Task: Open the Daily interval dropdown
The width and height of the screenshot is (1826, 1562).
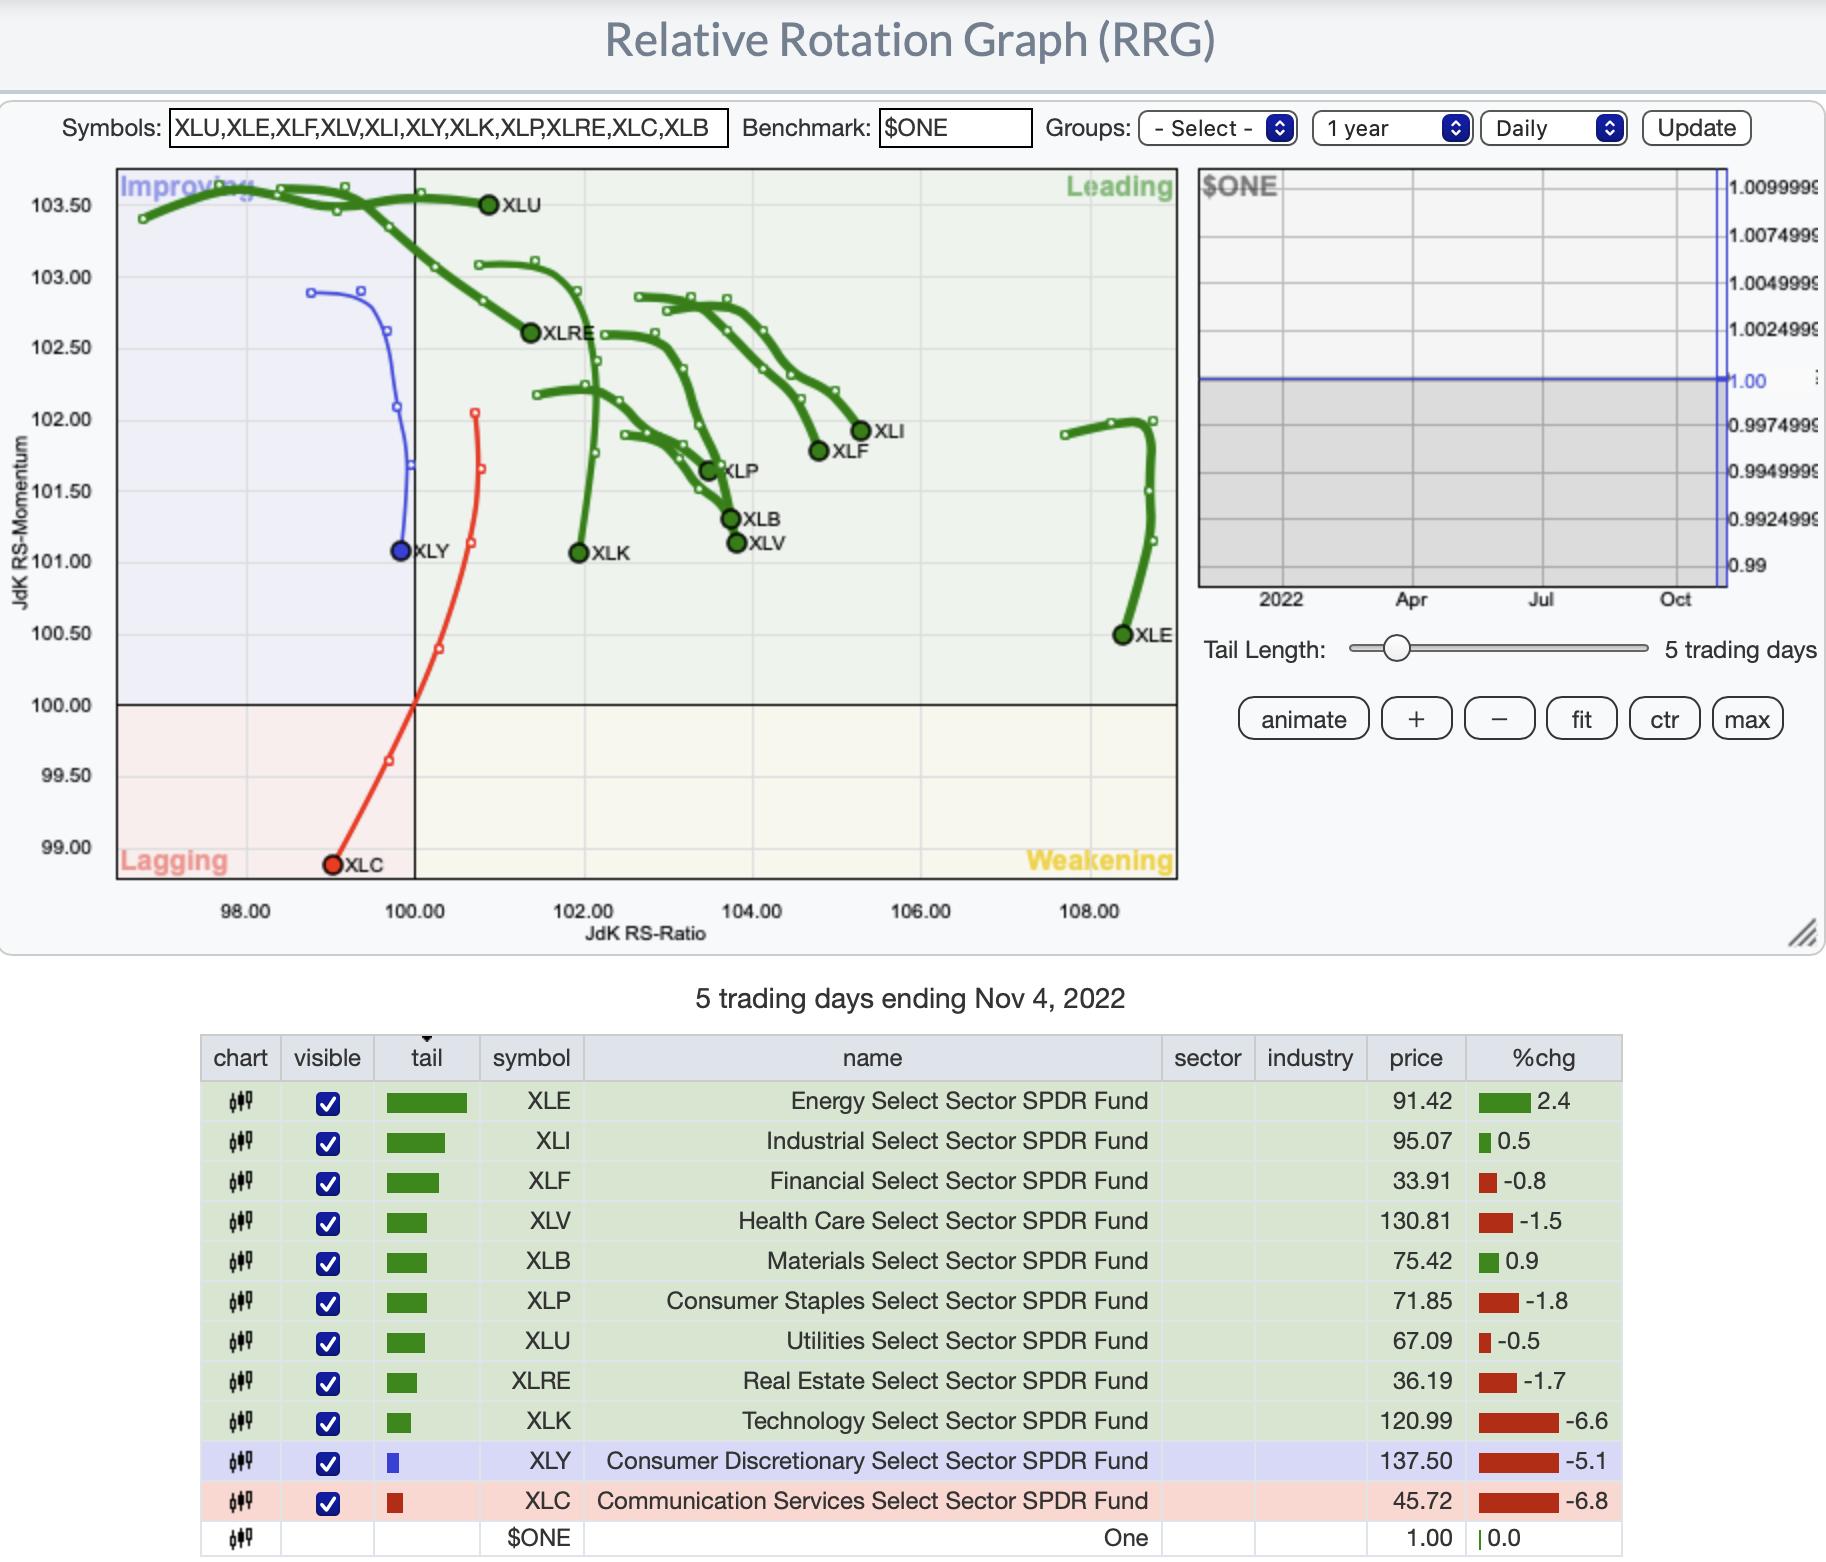Action: [1553, 128]
